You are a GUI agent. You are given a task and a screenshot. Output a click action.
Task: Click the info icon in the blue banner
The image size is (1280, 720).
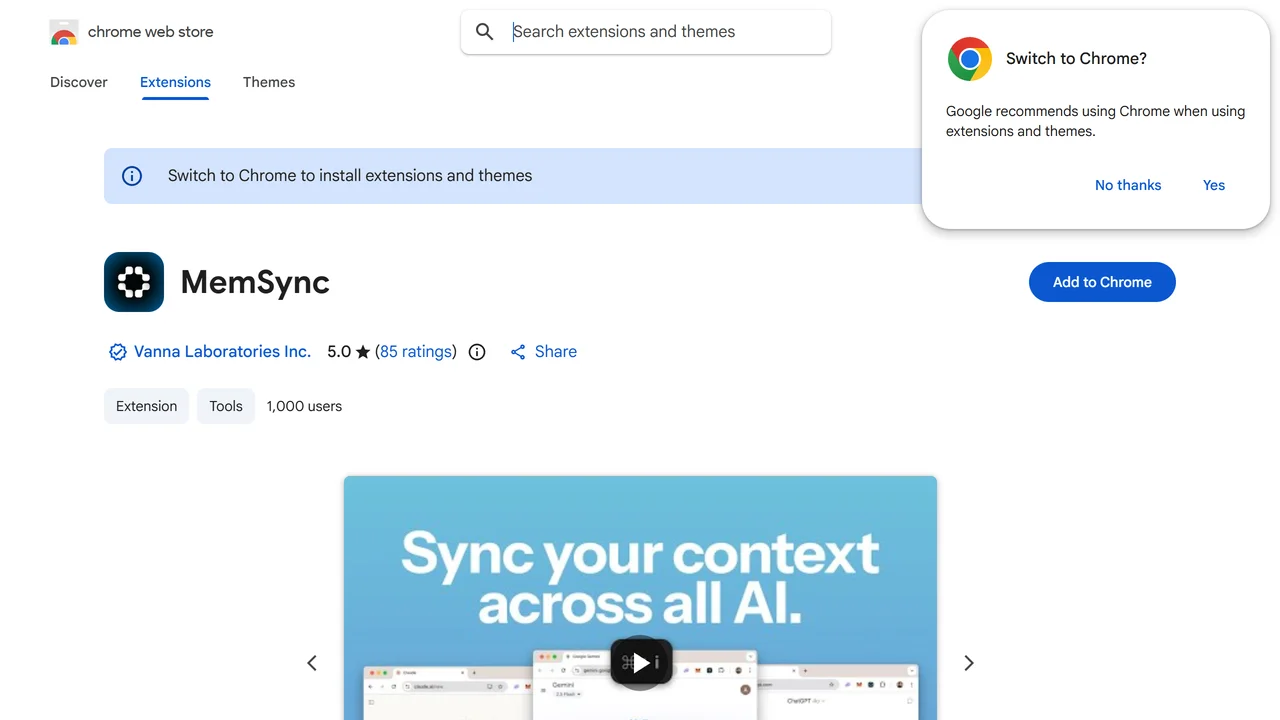click(x=132, y=176)
